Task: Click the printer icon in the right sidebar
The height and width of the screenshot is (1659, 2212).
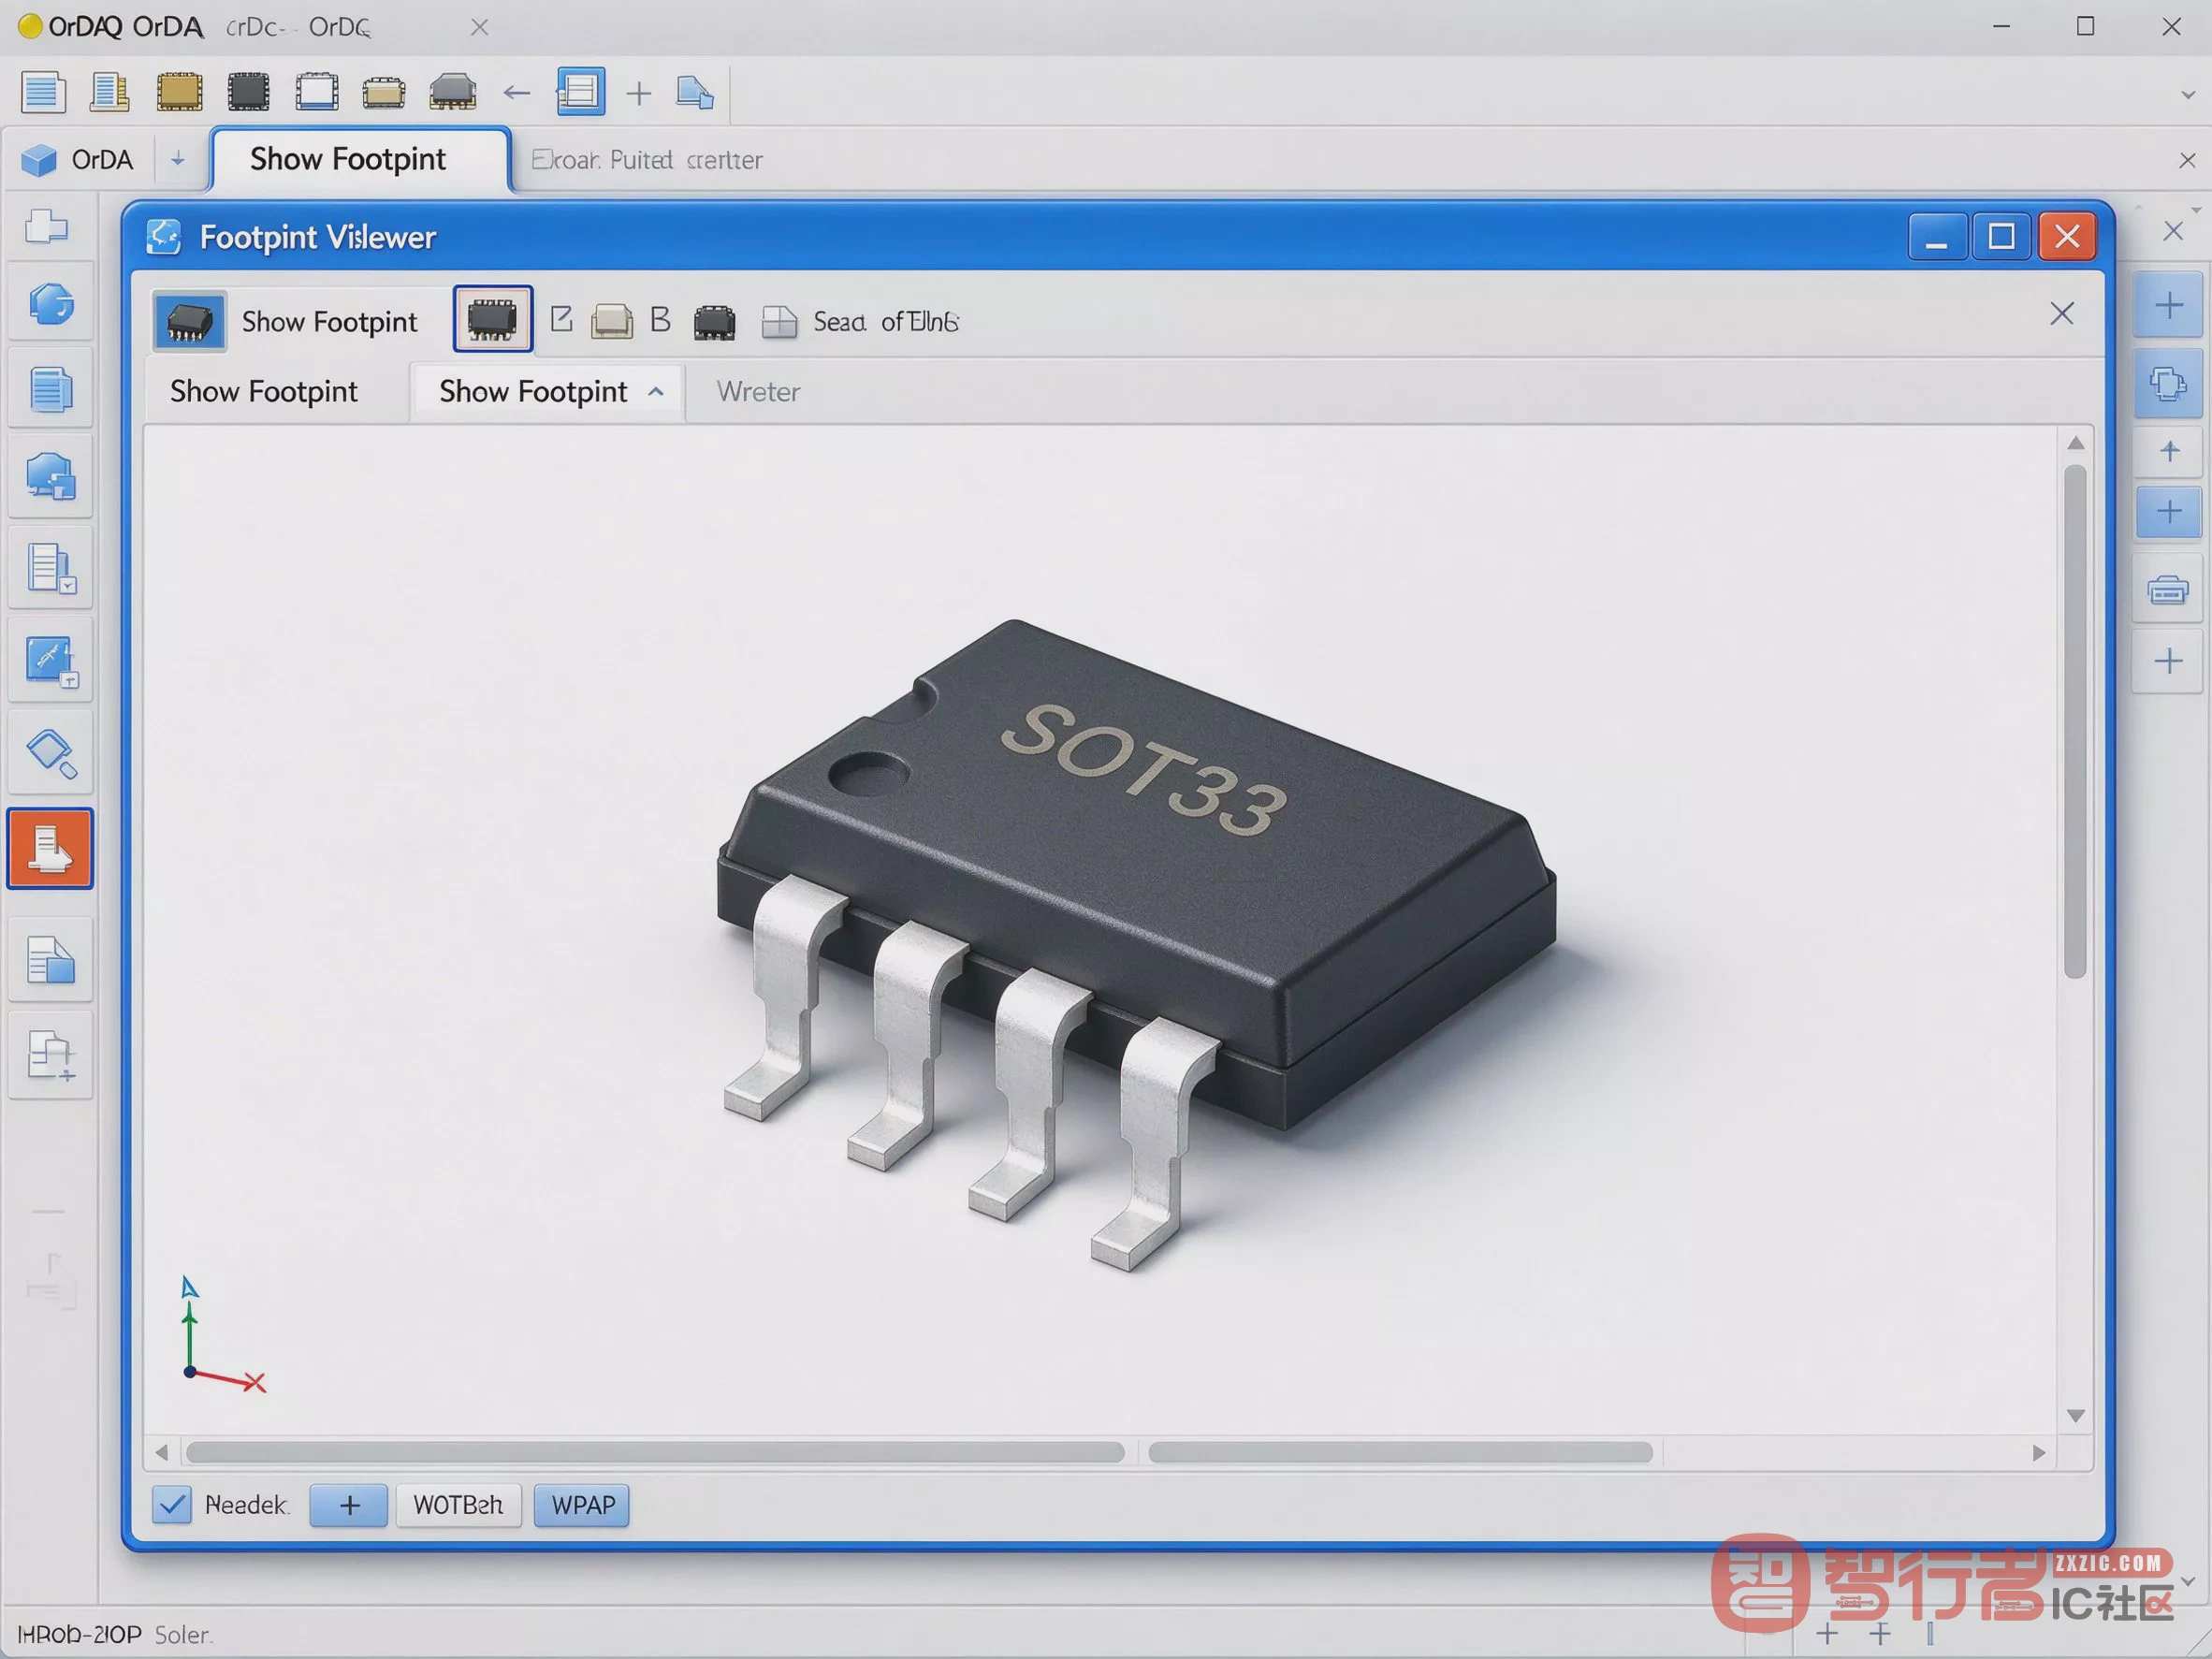Action: (2167, 590)
